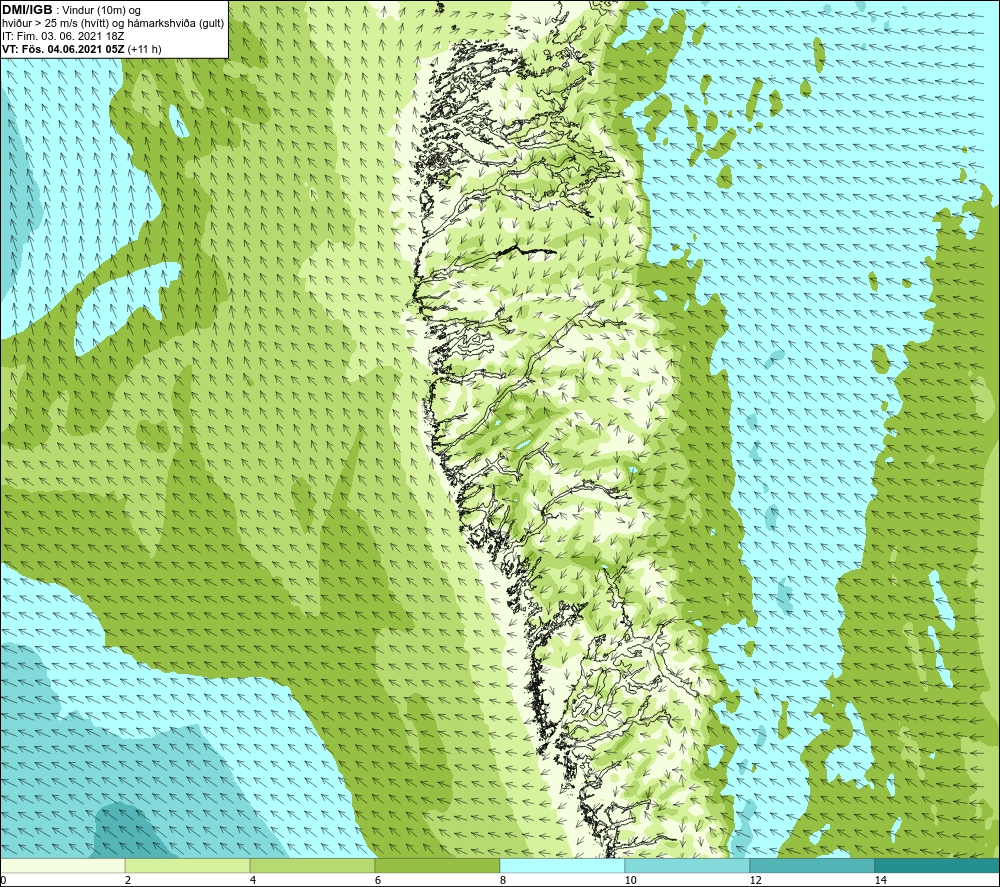1000x887 pixels.
Task: Click the scale label '2'
Action: pyautogui.click(x=128, y=880)
